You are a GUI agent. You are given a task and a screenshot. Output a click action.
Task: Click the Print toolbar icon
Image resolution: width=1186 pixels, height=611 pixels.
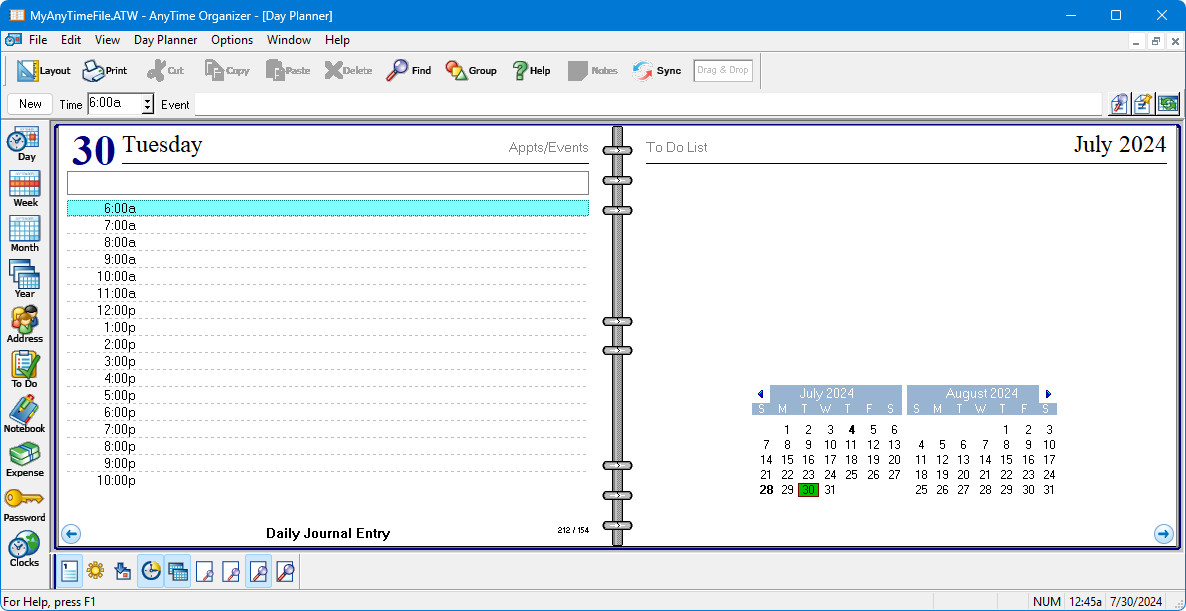(x=104, y=70)
